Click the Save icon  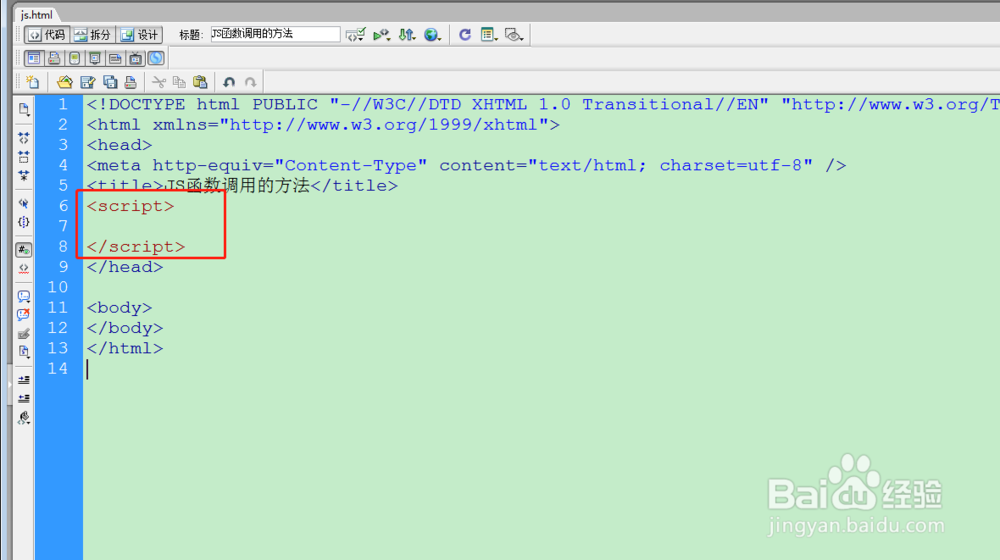pos(88,82)
